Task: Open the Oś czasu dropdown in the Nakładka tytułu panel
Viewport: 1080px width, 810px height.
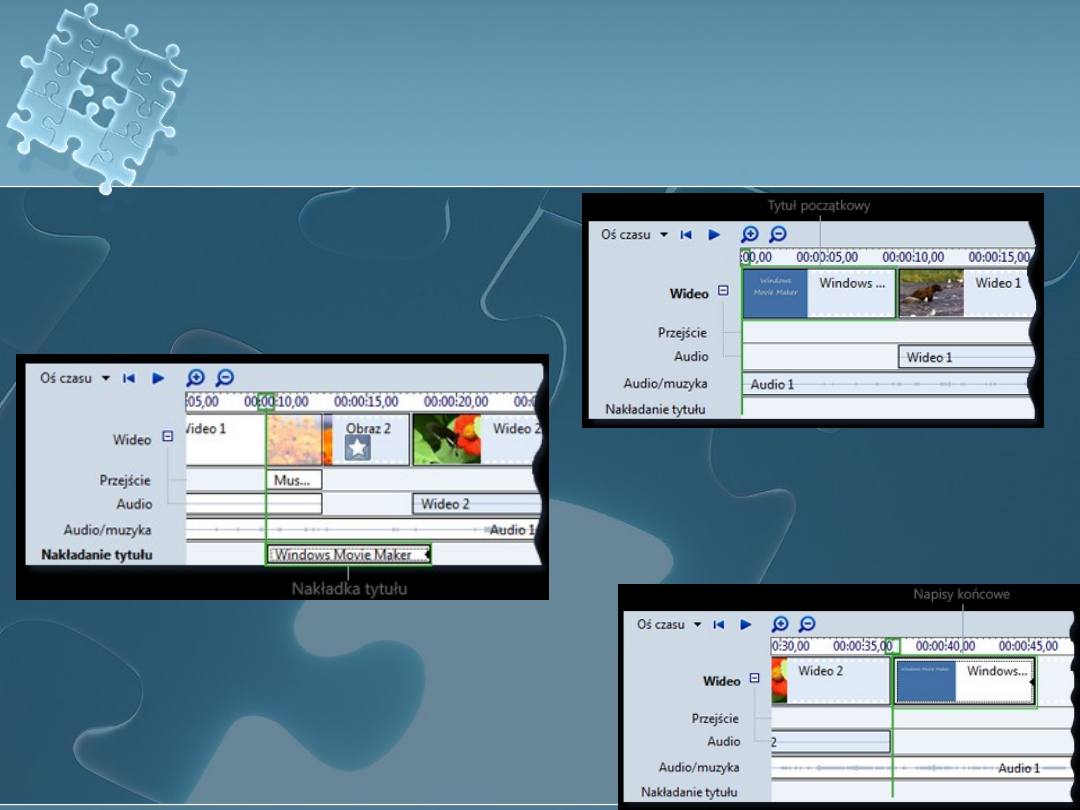Action: click(106, 379)
